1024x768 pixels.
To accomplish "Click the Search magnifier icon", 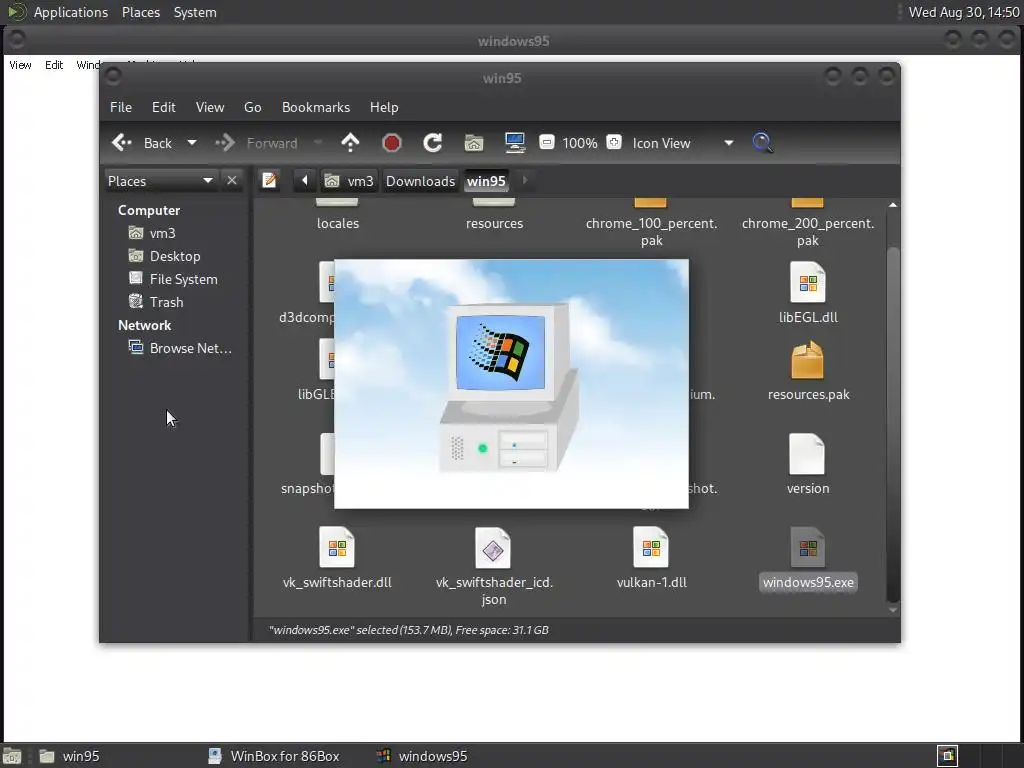I will pyautogui.click(x=762, y=143).
